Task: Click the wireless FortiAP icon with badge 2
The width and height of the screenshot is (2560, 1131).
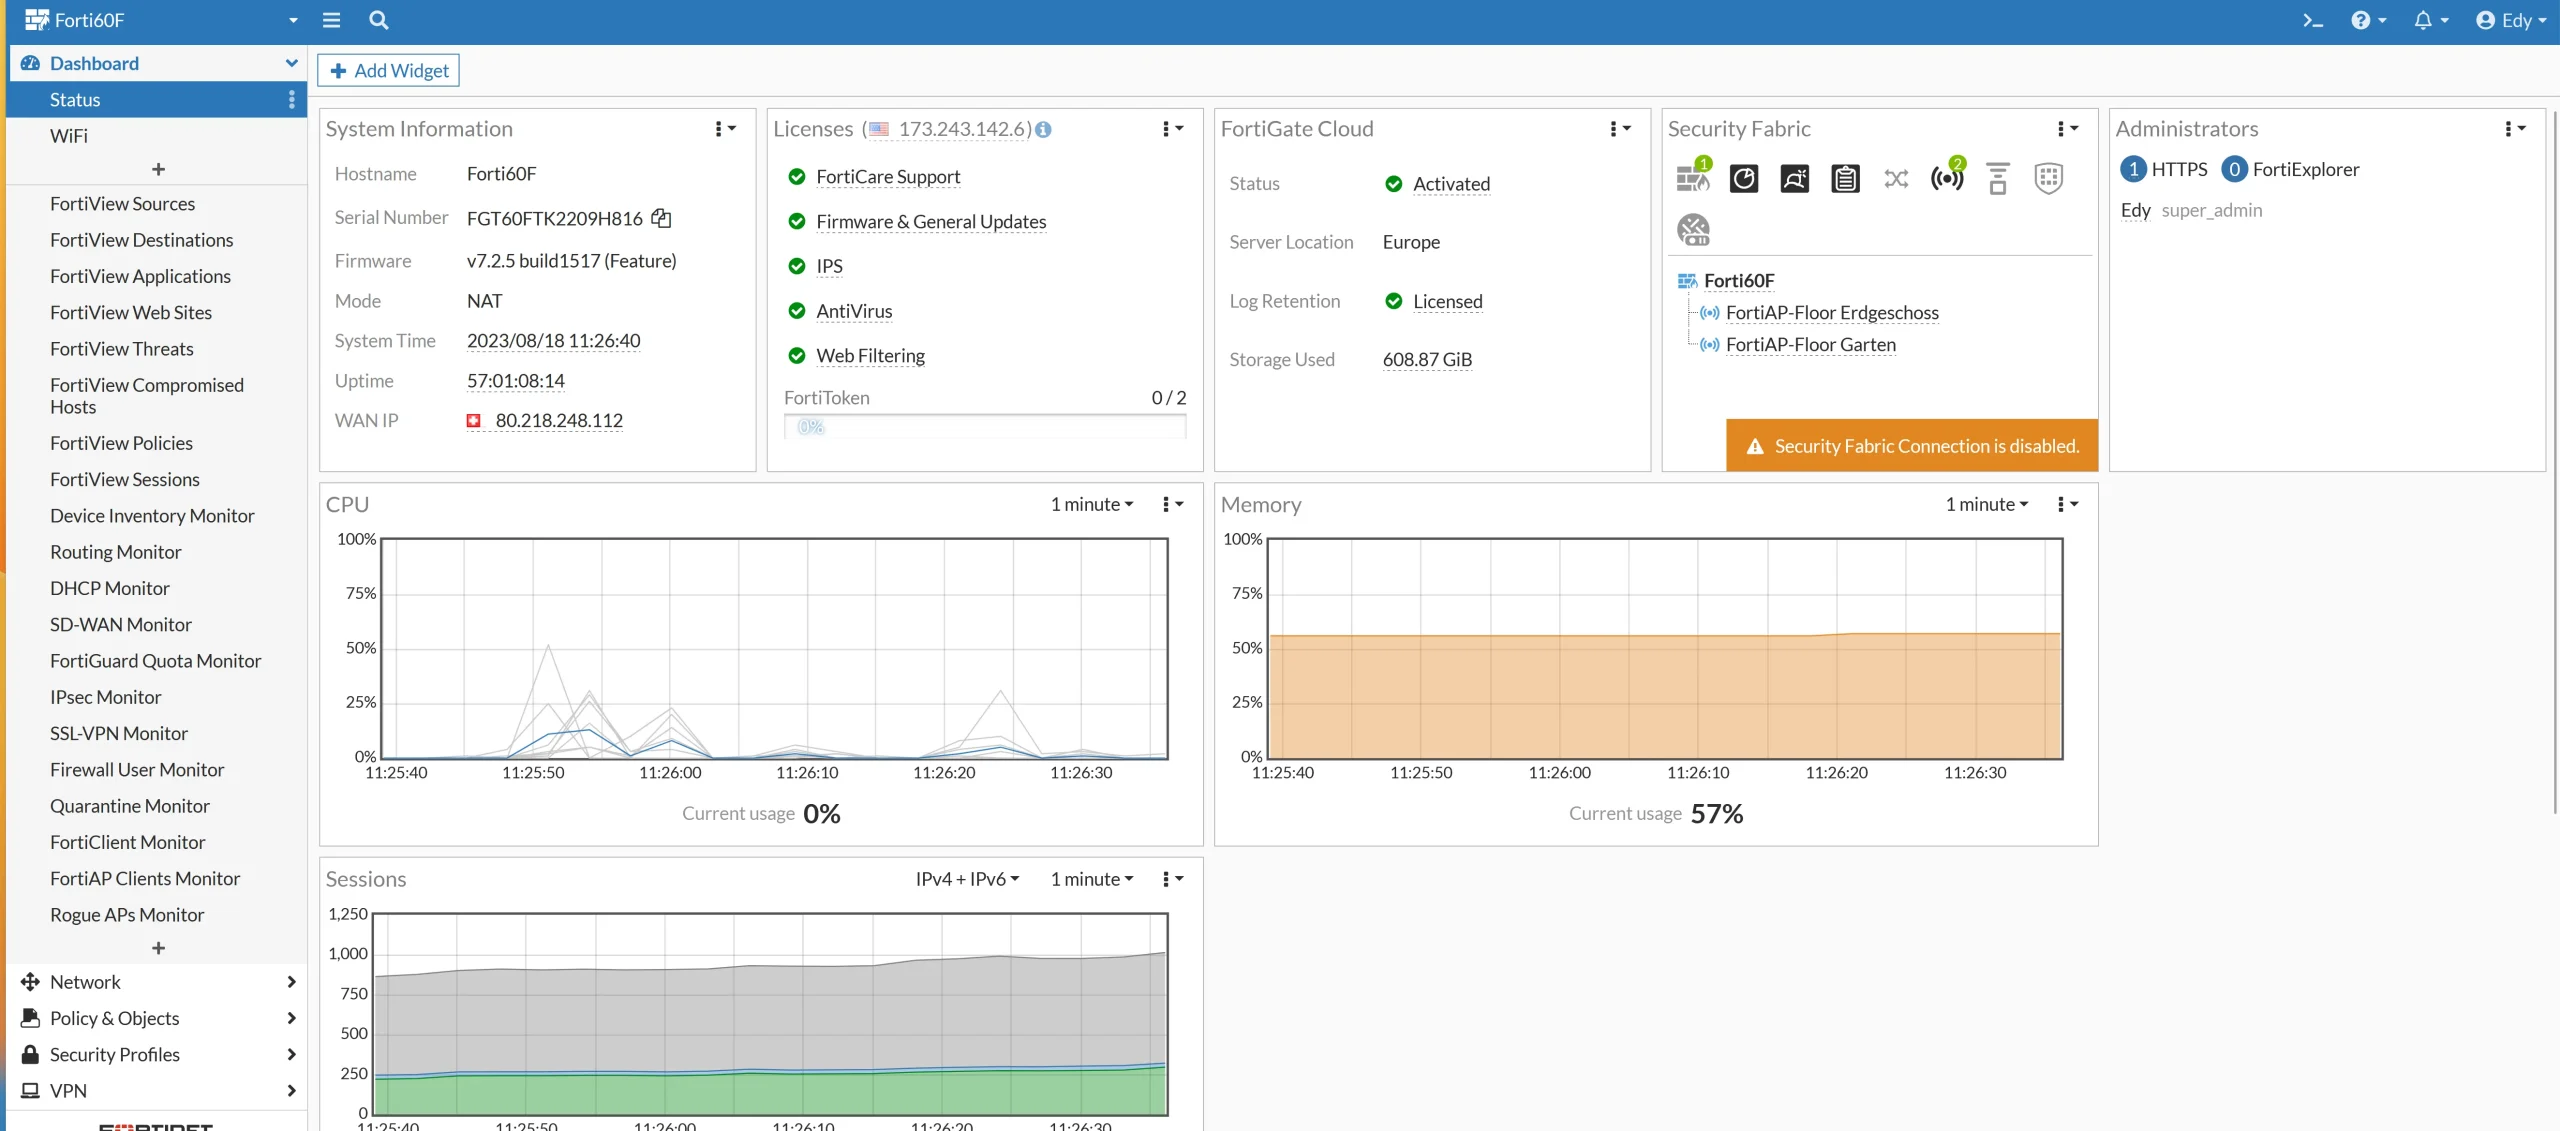Action: click(x=1946, y=177)
